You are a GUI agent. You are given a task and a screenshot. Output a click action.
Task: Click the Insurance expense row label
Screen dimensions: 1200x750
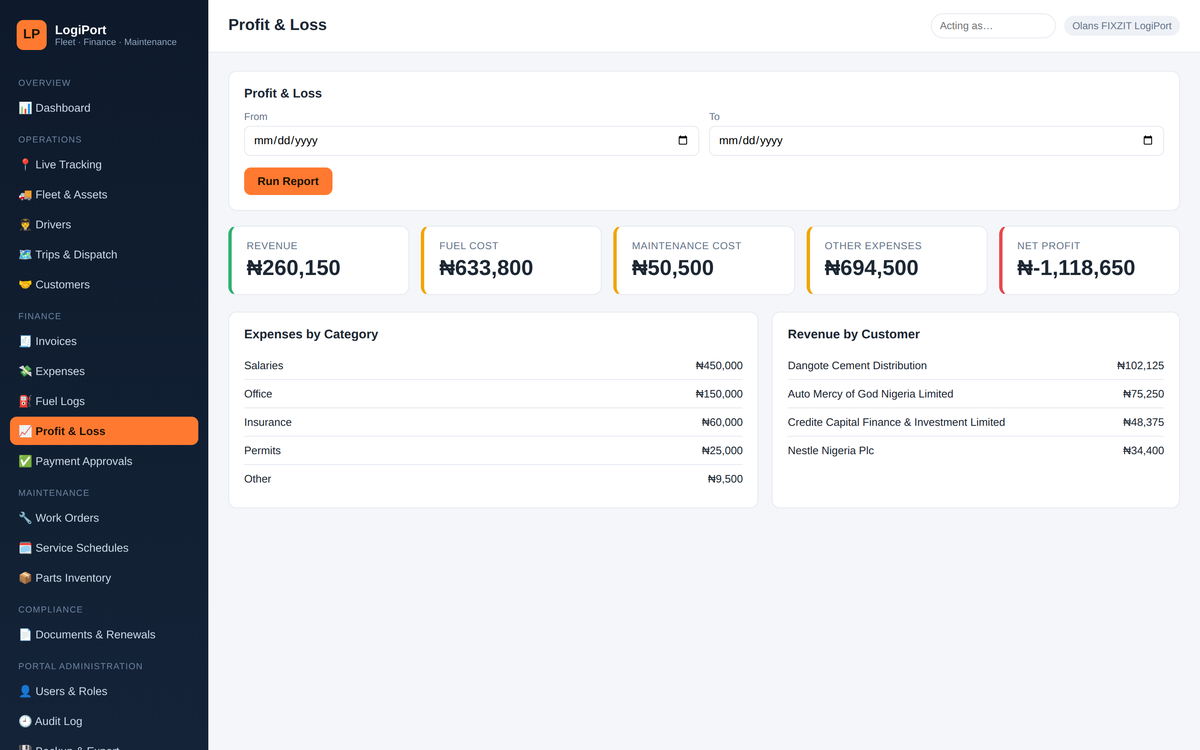click(x=268, y=422)
